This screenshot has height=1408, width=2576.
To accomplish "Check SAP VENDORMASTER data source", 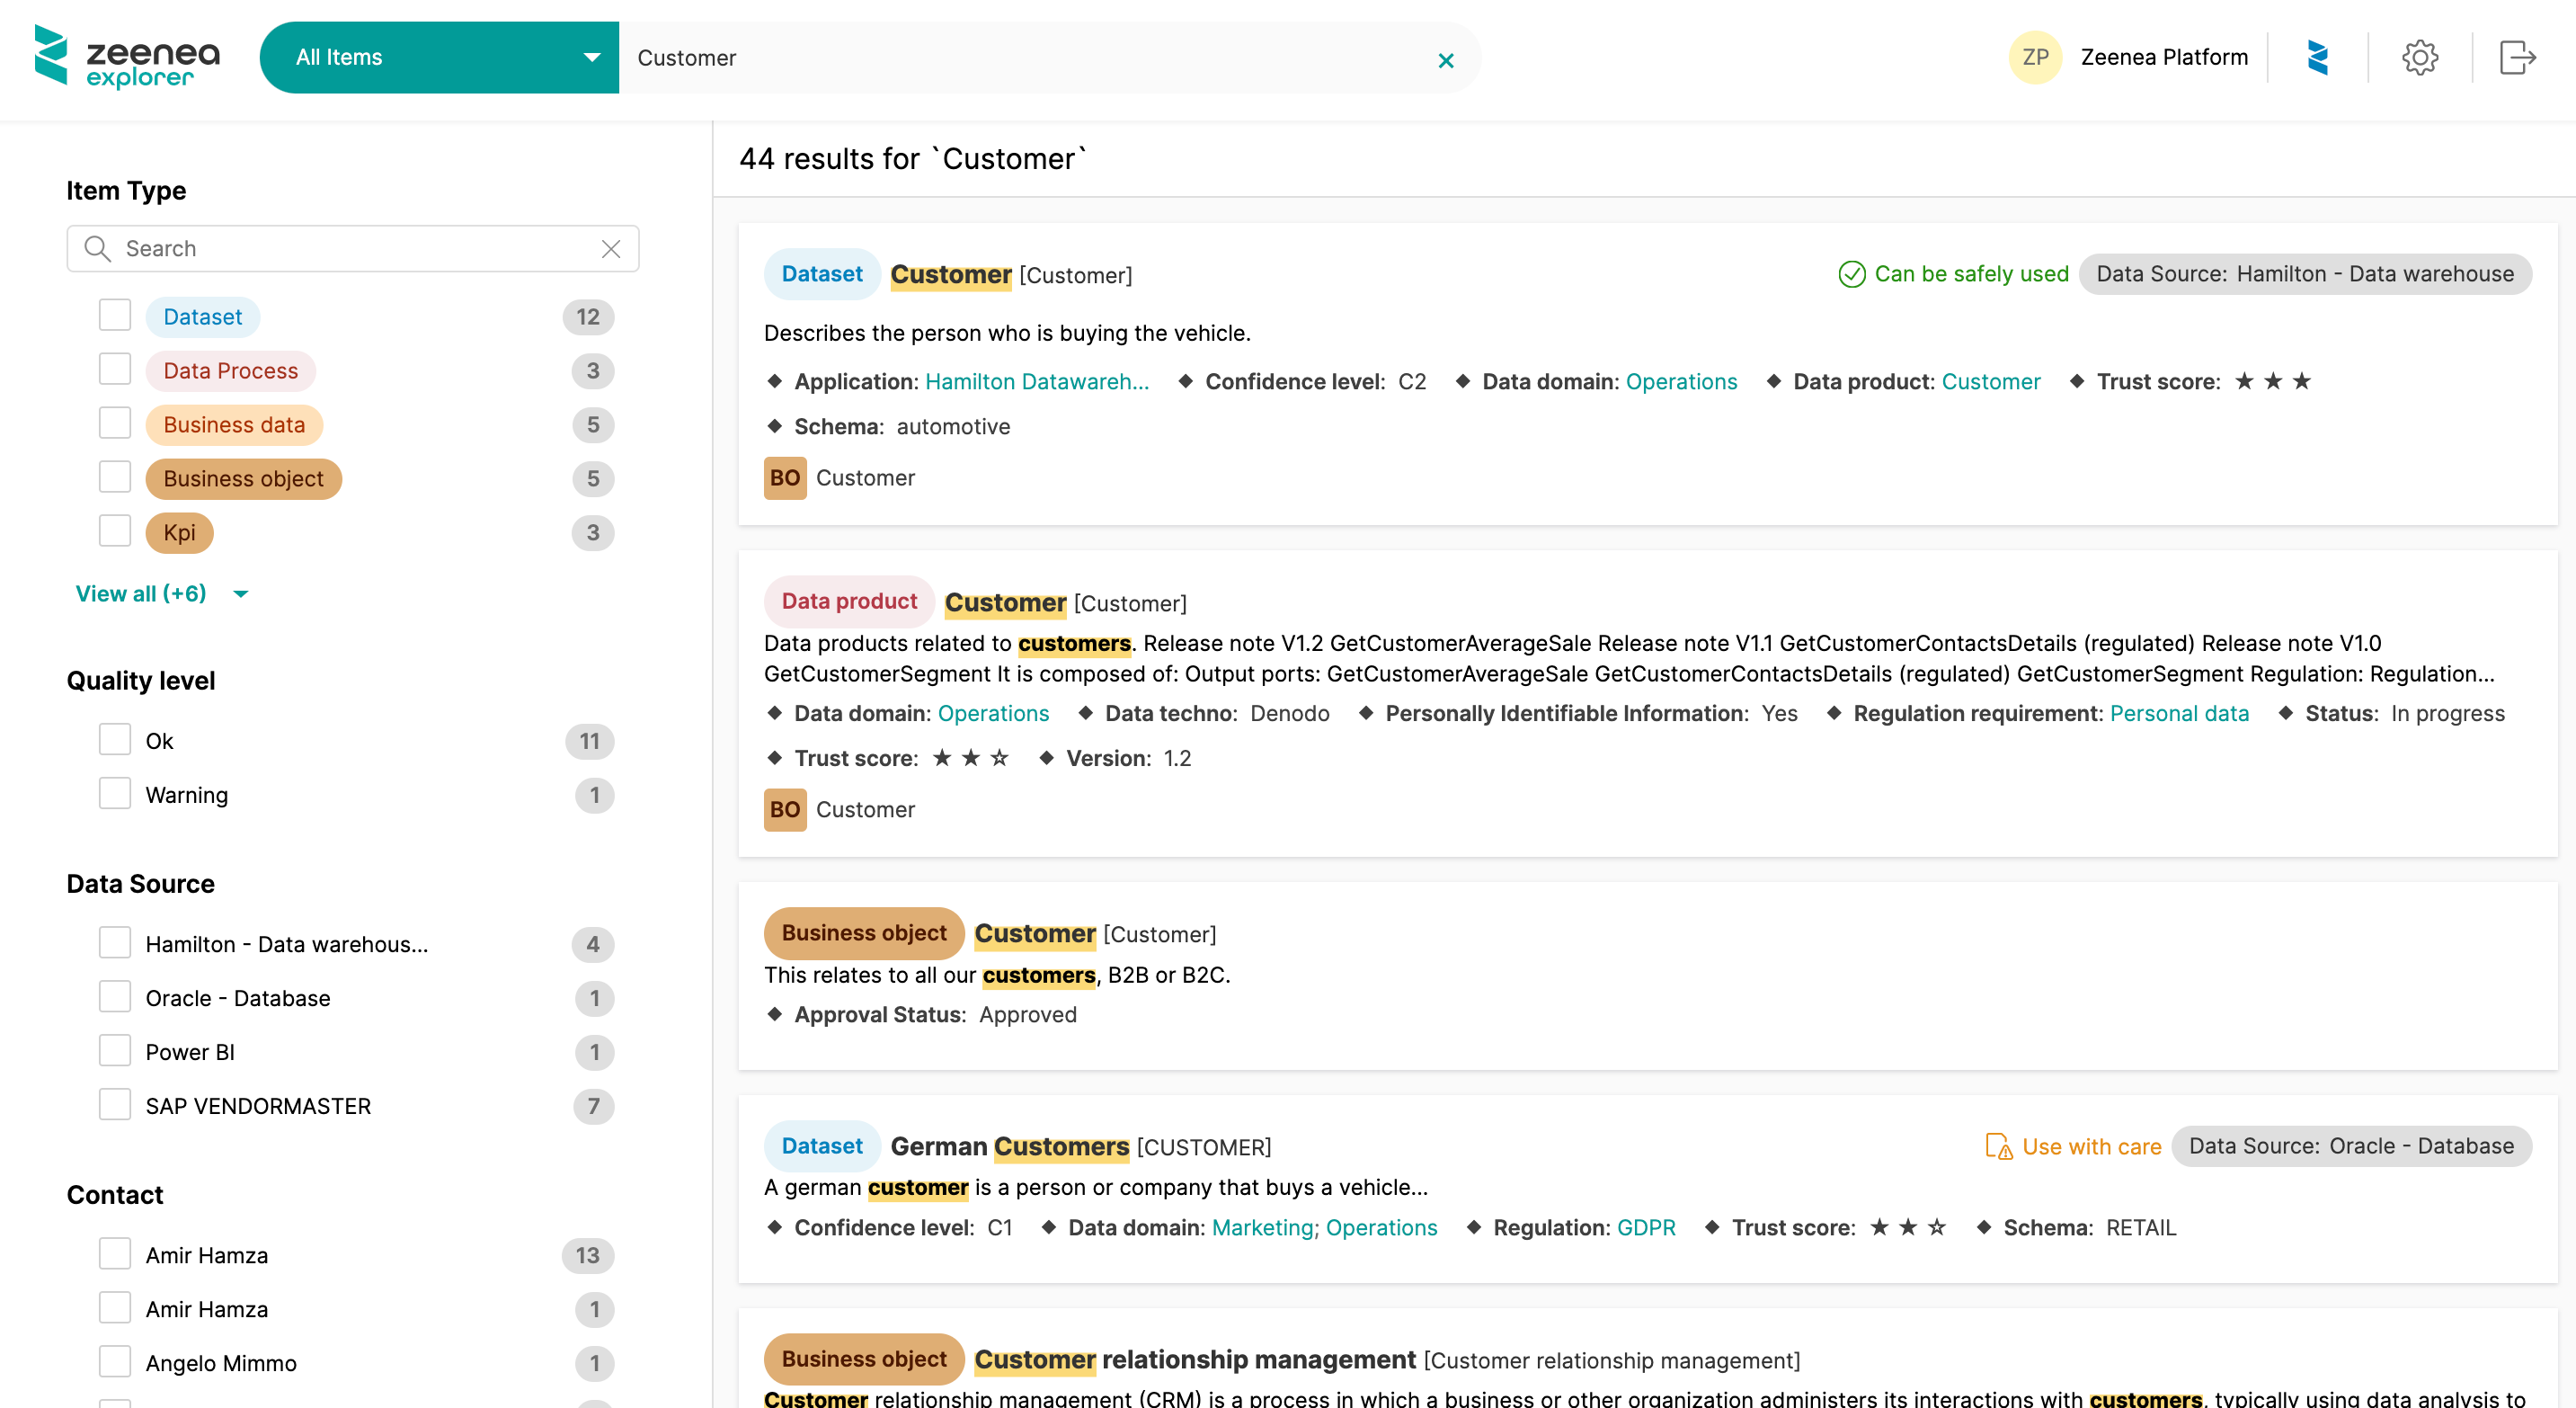I will (x=115, y=1104).
